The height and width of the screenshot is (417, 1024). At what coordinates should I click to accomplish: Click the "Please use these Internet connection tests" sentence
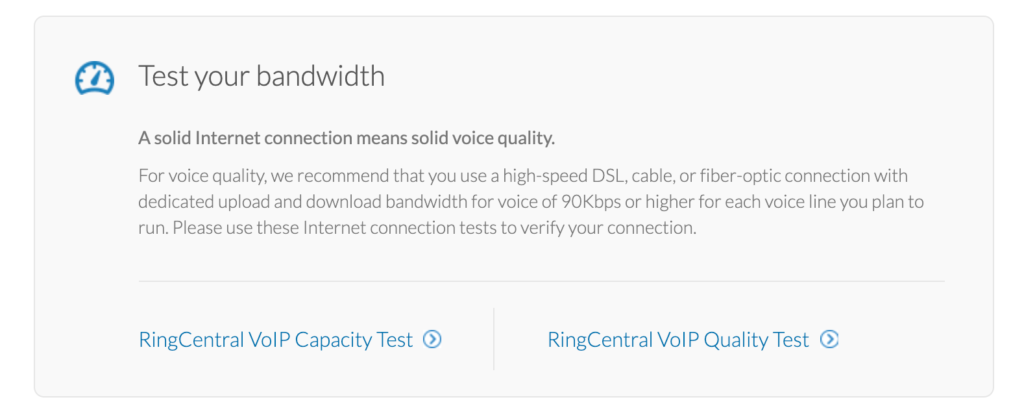(x=436, y=229)
